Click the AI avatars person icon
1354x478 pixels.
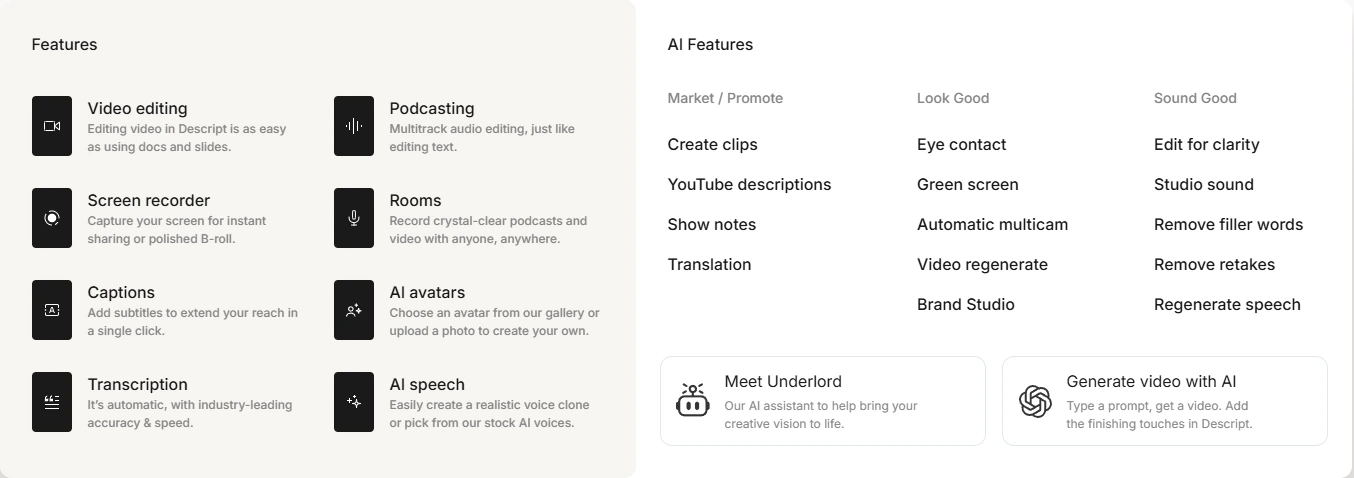tap(354, 310)
